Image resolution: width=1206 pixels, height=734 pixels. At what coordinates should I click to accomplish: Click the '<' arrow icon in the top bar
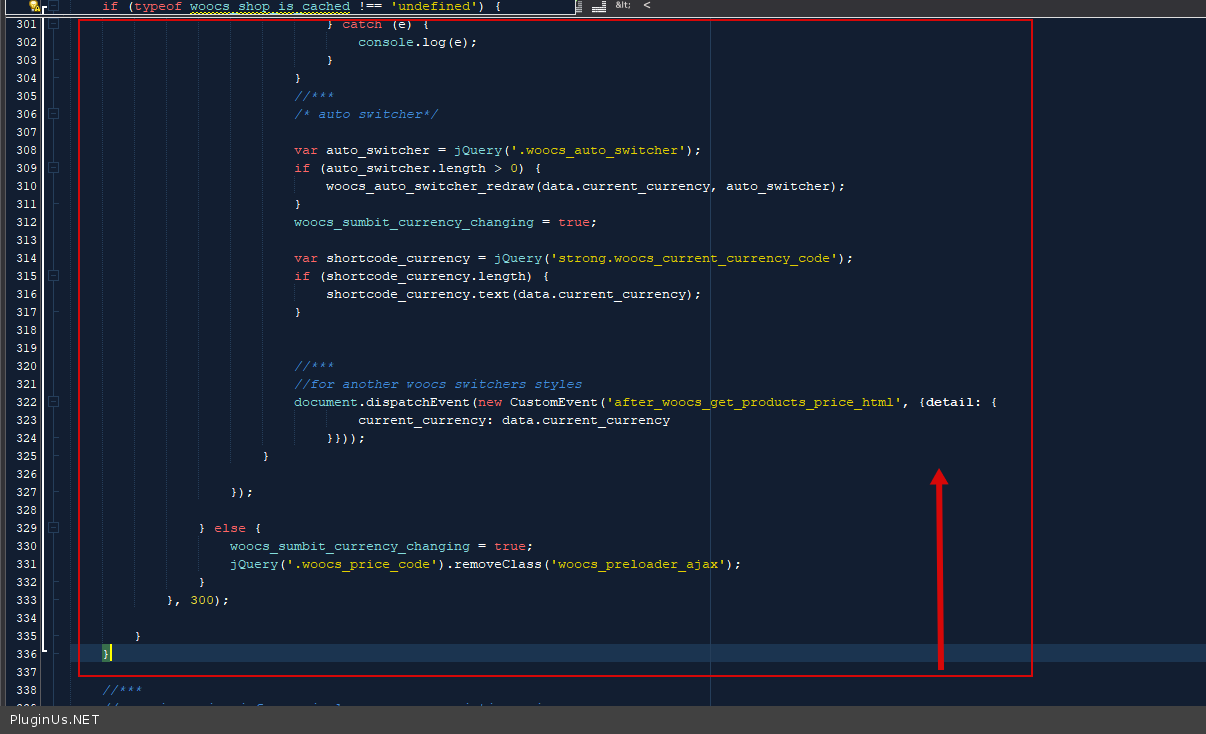point(647,5)
